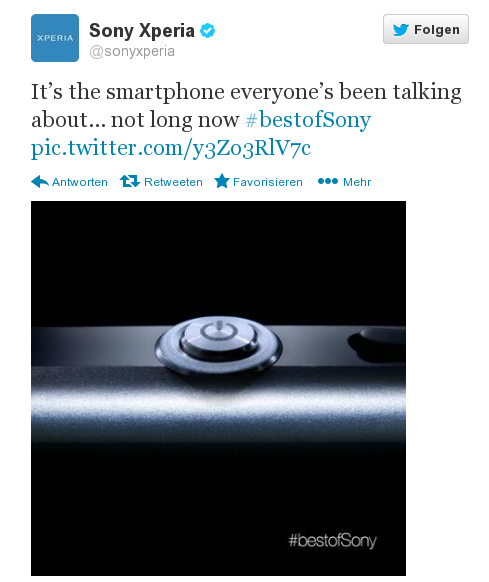Screen dimensions: 489x582
Task: Open the pic.twitter.com/y3Zo3RlV7c link
Action: [x=171, y=148]
